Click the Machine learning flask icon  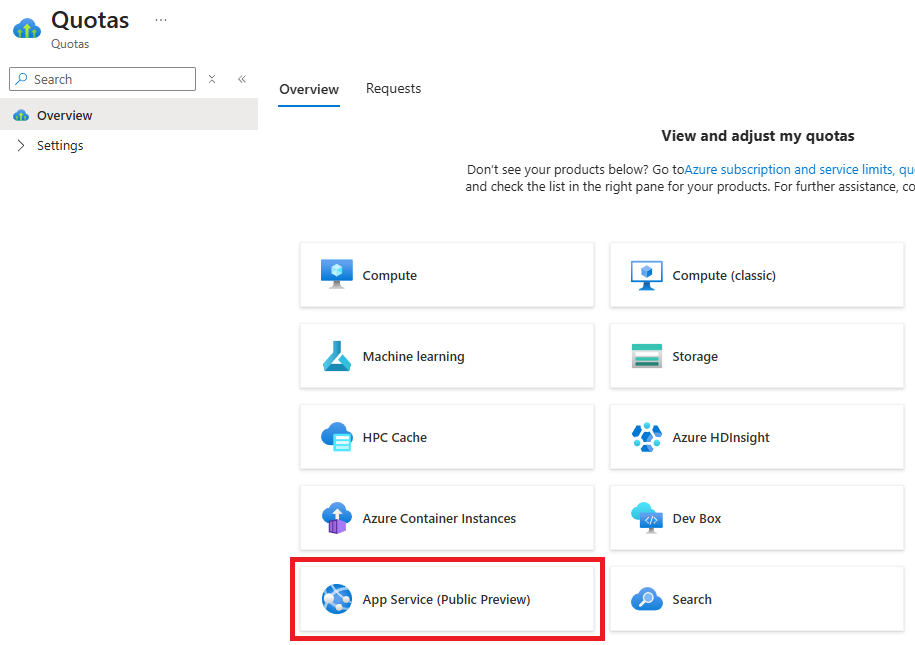(337, 356)
